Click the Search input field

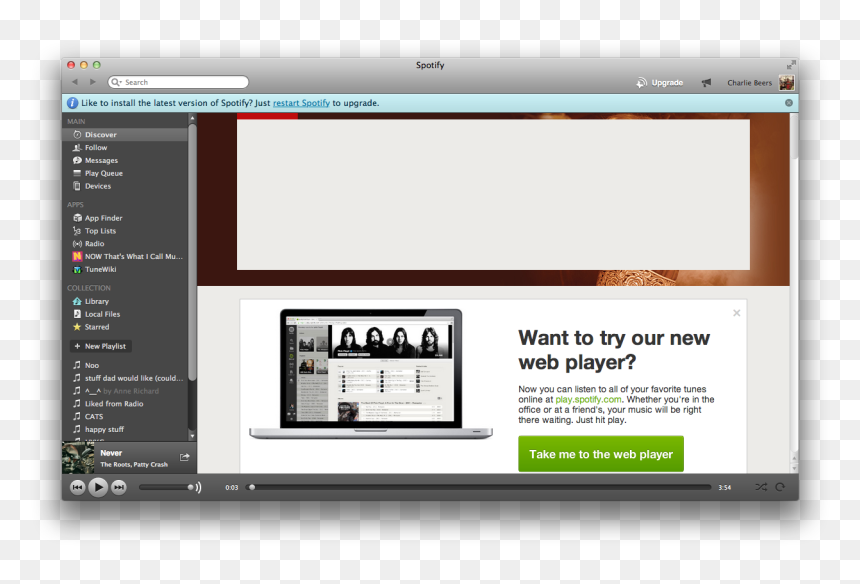pos(178,82)
